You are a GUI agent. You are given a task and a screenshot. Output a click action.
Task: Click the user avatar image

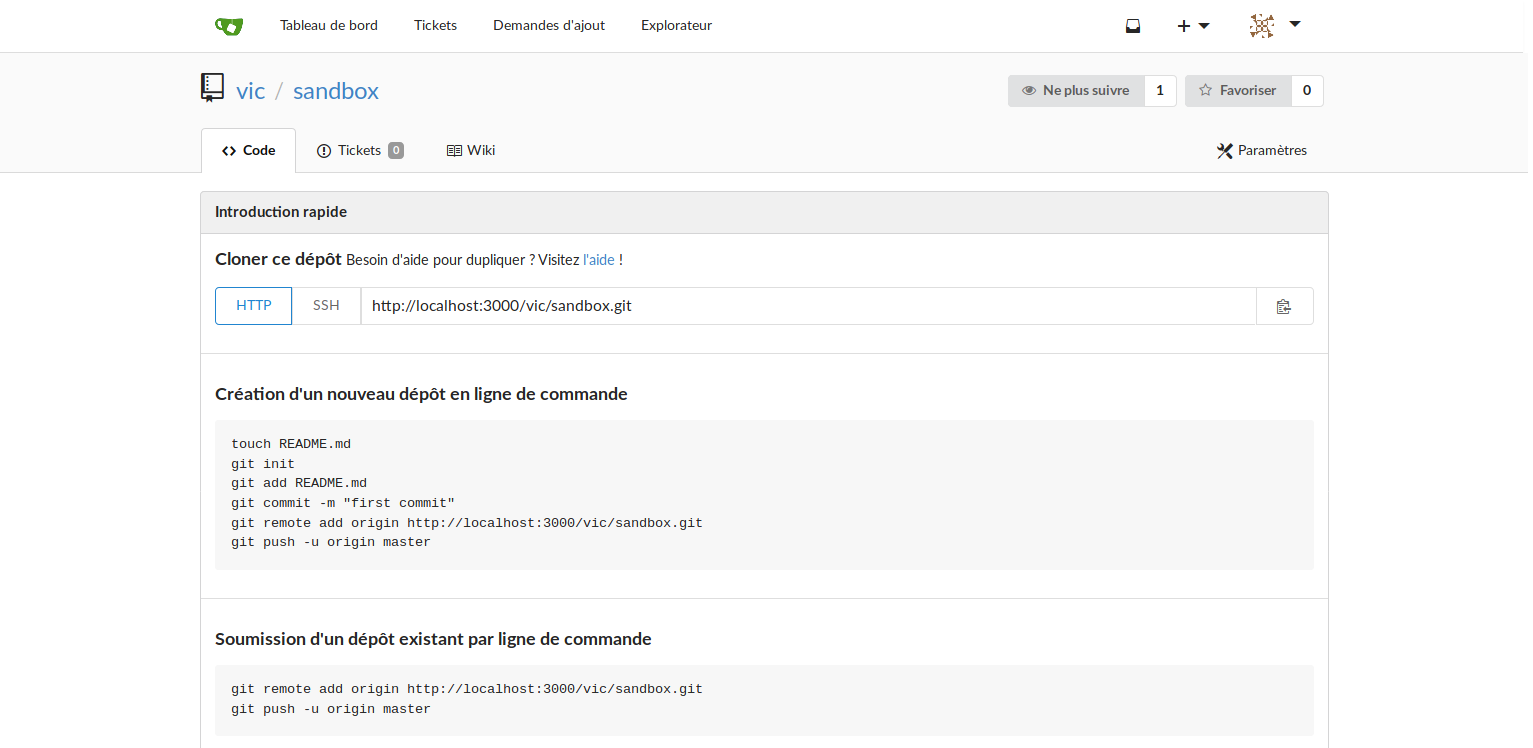(x=1262, y=26)
